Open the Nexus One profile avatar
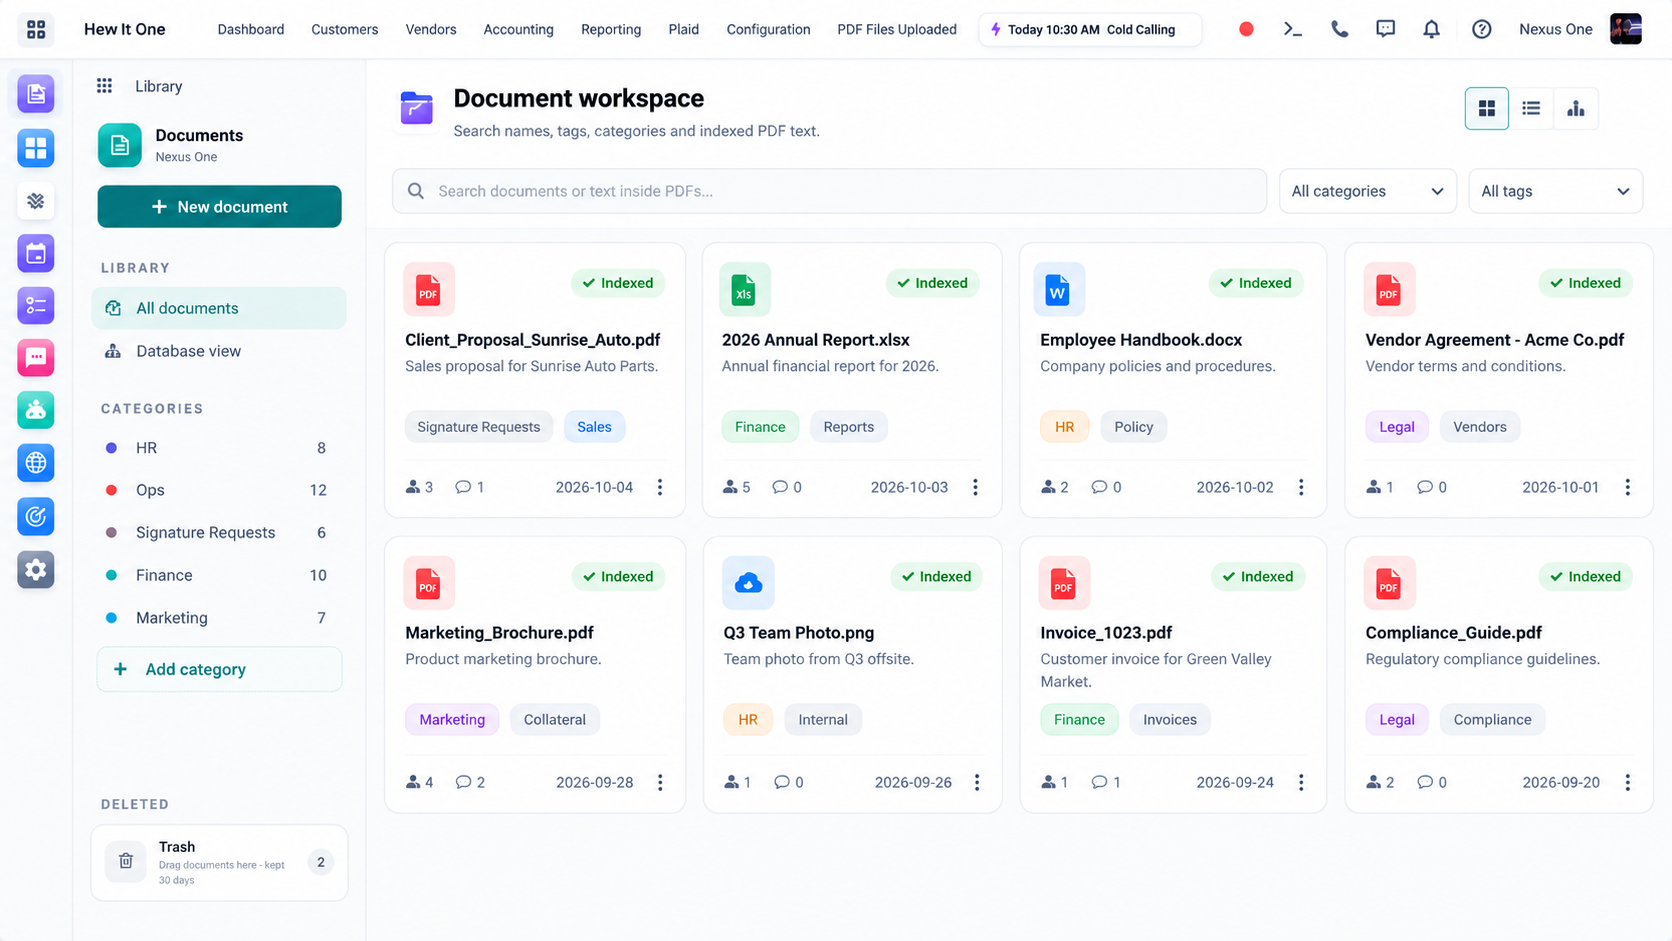 (x=1626, y=29)
